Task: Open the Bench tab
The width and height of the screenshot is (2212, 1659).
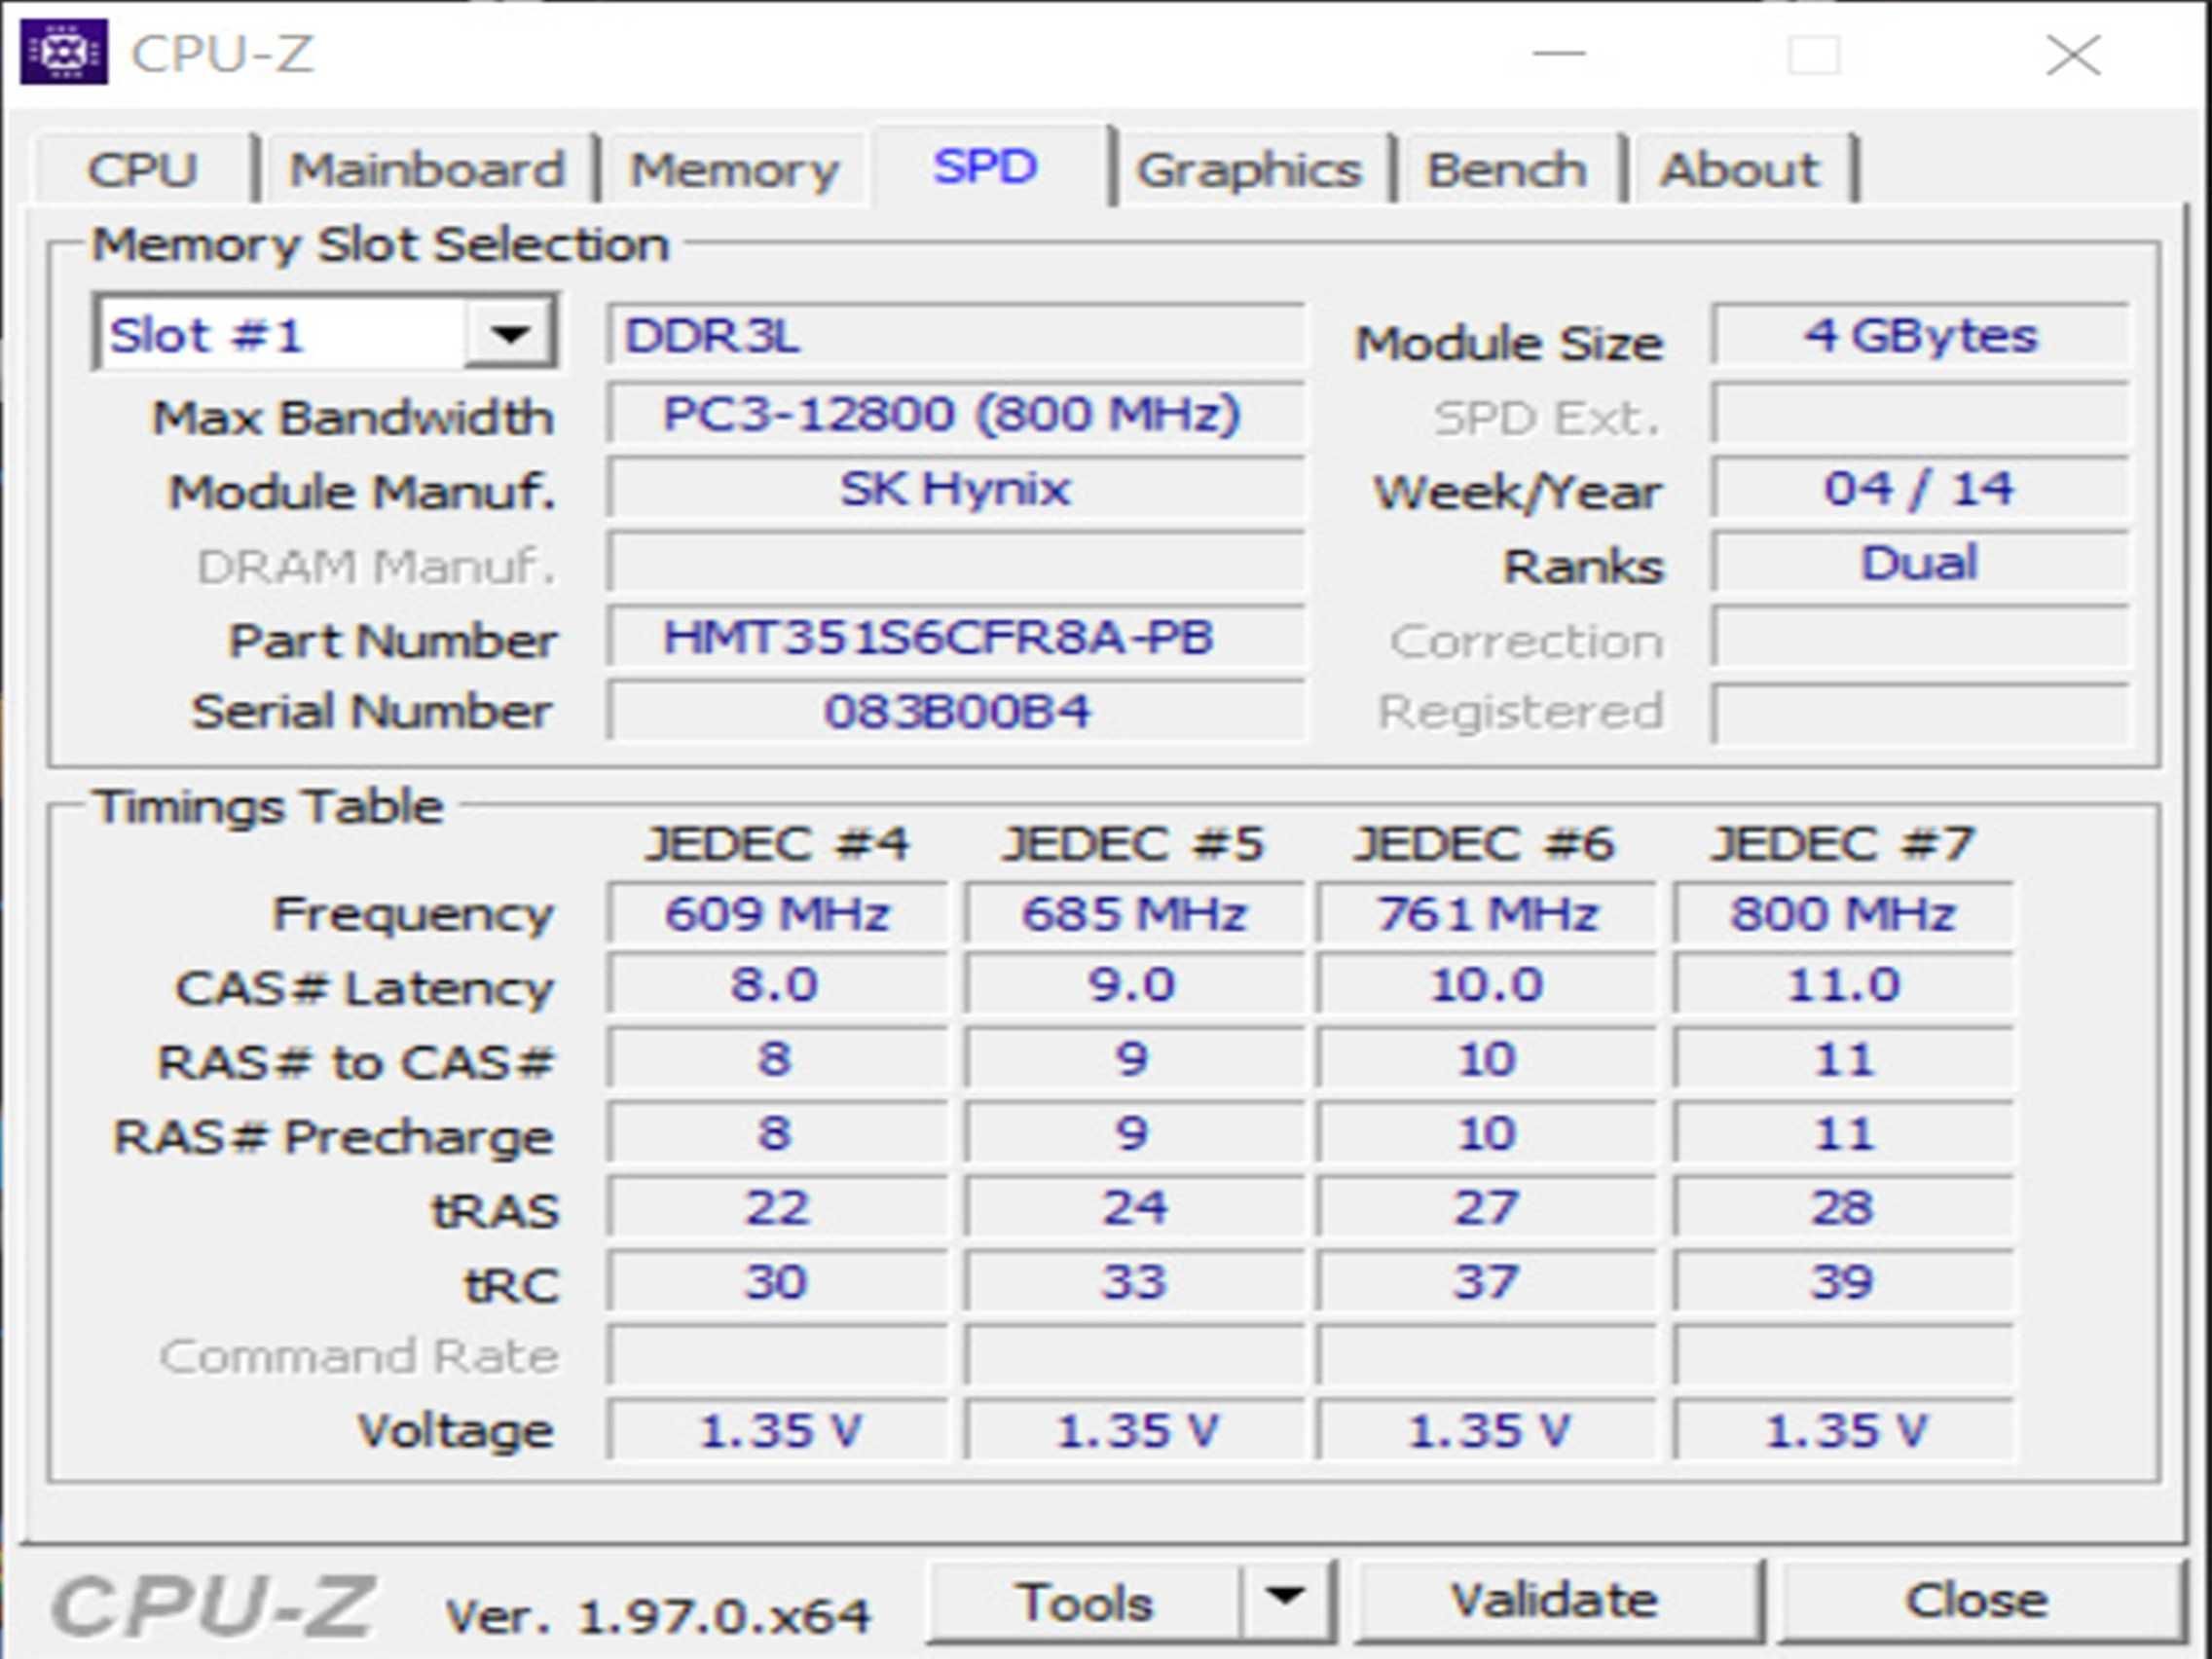Action: click(x=1506, y=169)
